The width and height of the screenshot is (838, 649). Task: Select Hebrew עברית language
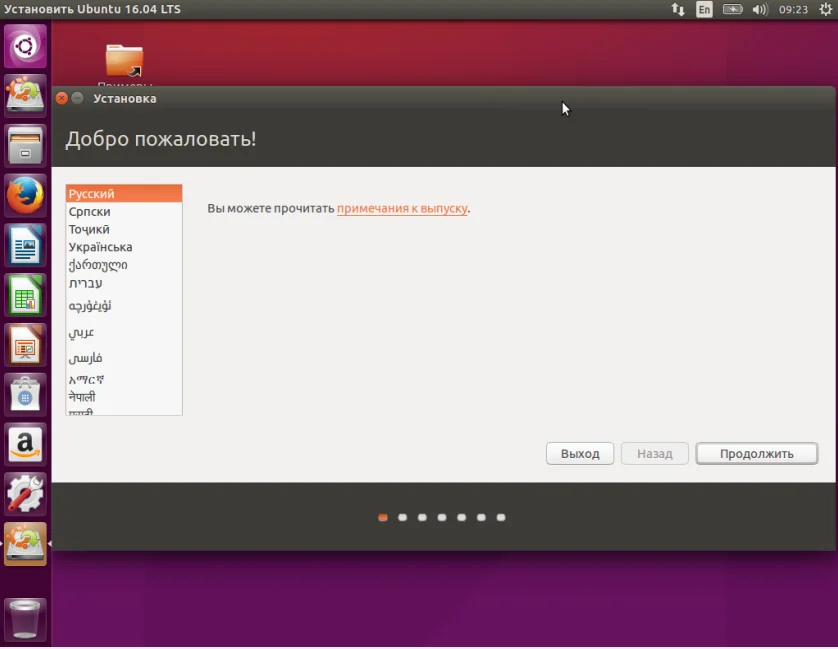click(x=124, y=283)
